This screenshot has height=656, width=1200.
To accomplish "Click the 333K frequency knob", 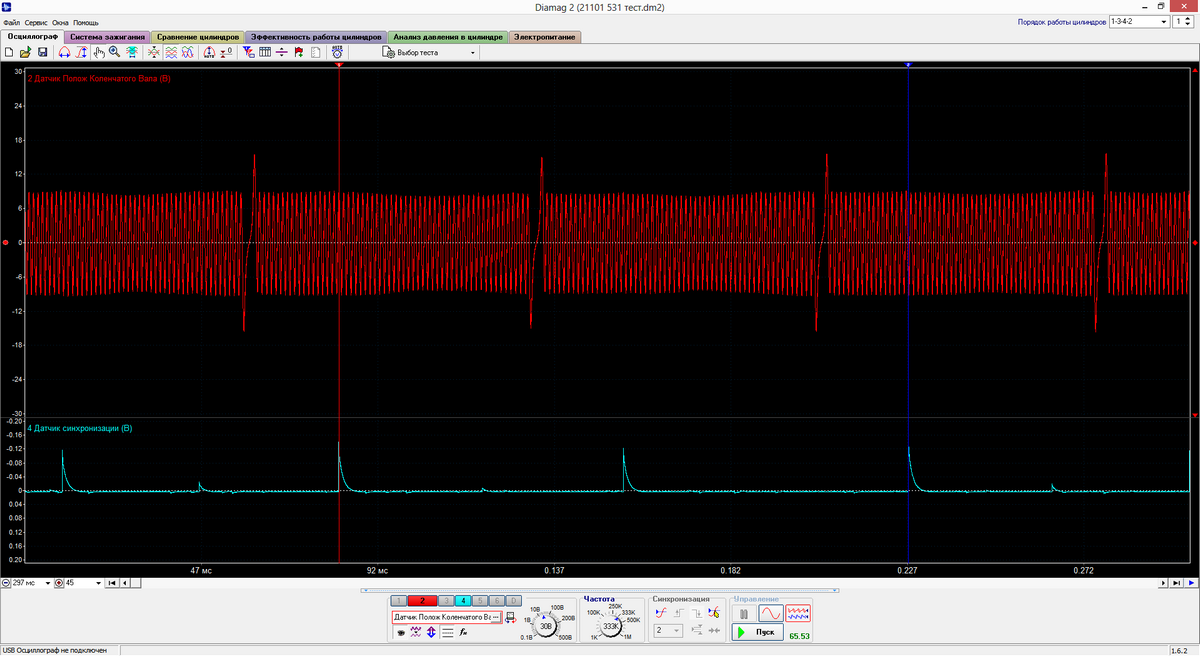I will [x=611, y=626].
